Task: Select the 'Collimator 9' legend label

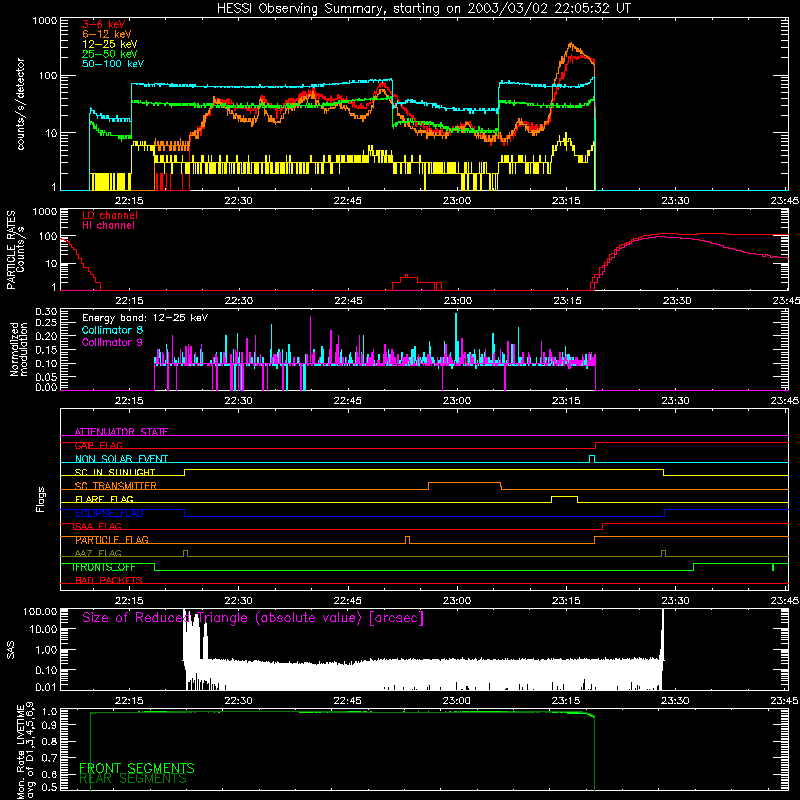Action: click(x=112, y=342)
